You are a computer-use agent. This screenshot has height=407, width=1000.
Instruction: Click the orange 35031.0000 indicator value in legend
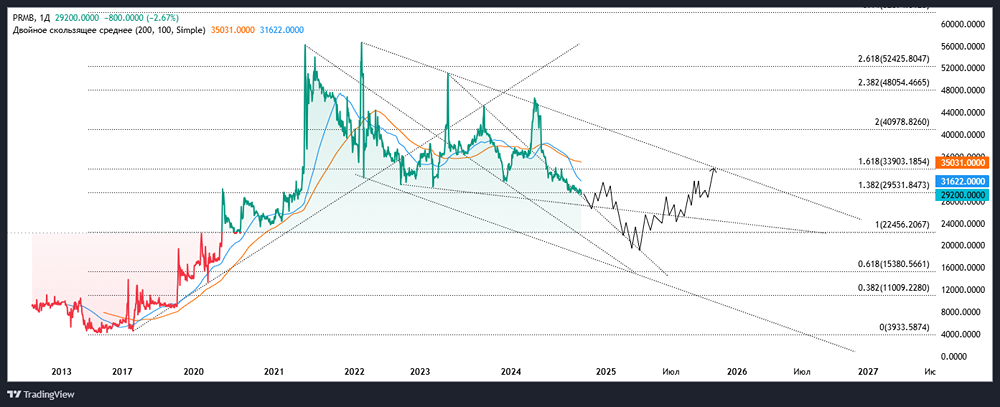coord(232,29)
